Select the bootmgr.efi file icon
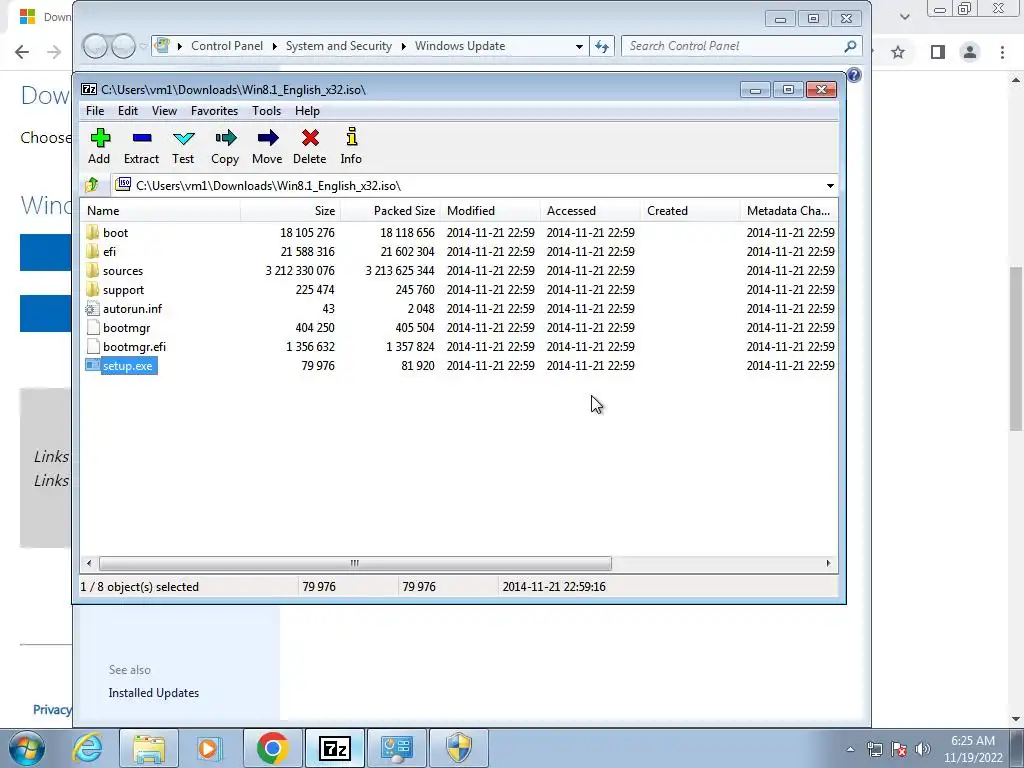 (x=92, y=346)
